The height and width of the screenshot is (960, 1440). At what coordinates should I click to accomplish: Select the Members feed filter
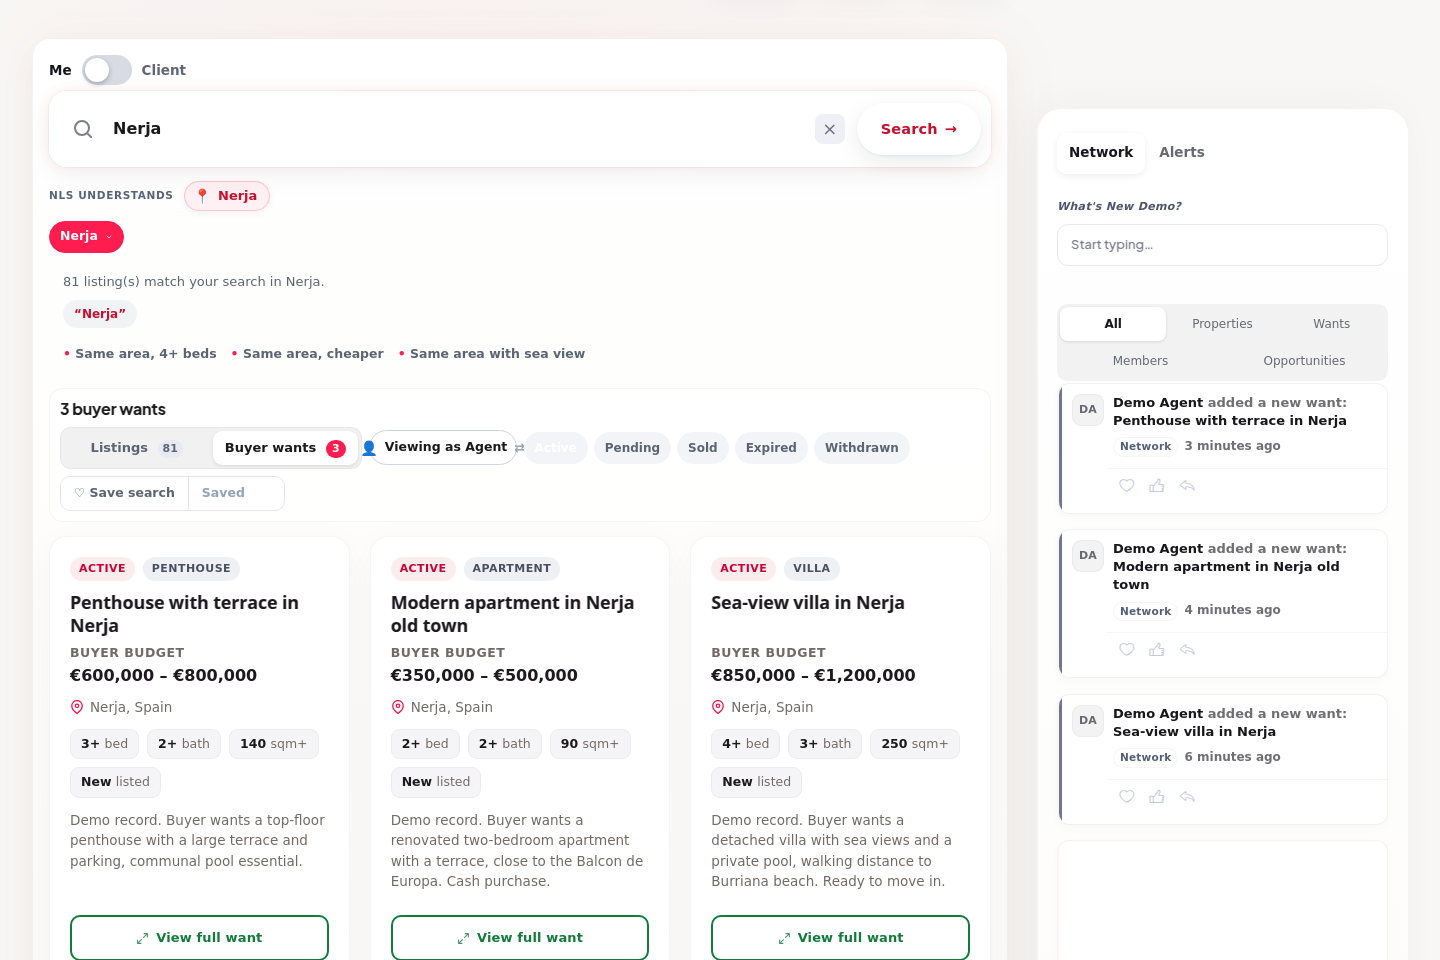[x=1140, y=361]
